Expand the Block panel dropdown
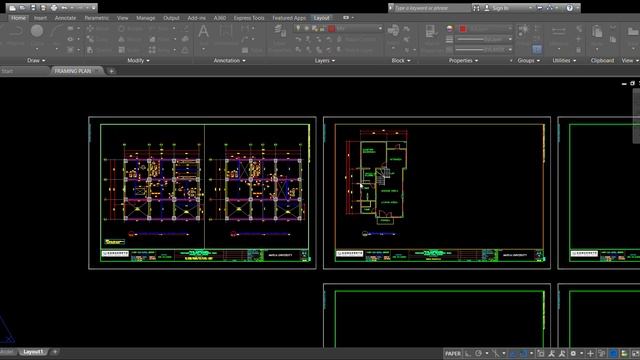This screenshot has height=360, width=640. click(x=401, y=60)
